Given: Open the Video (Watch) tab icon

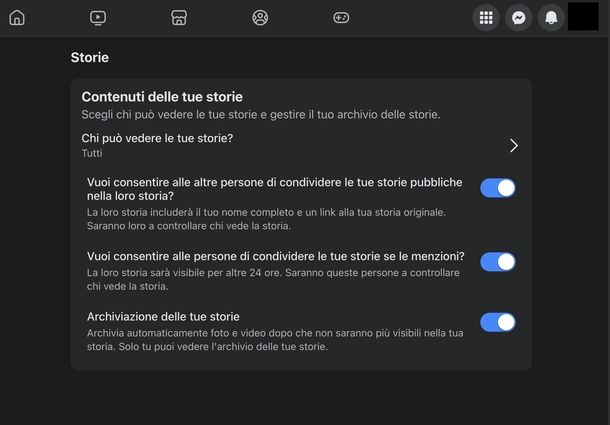Looking at the screenshot, I should coord(98,17).
